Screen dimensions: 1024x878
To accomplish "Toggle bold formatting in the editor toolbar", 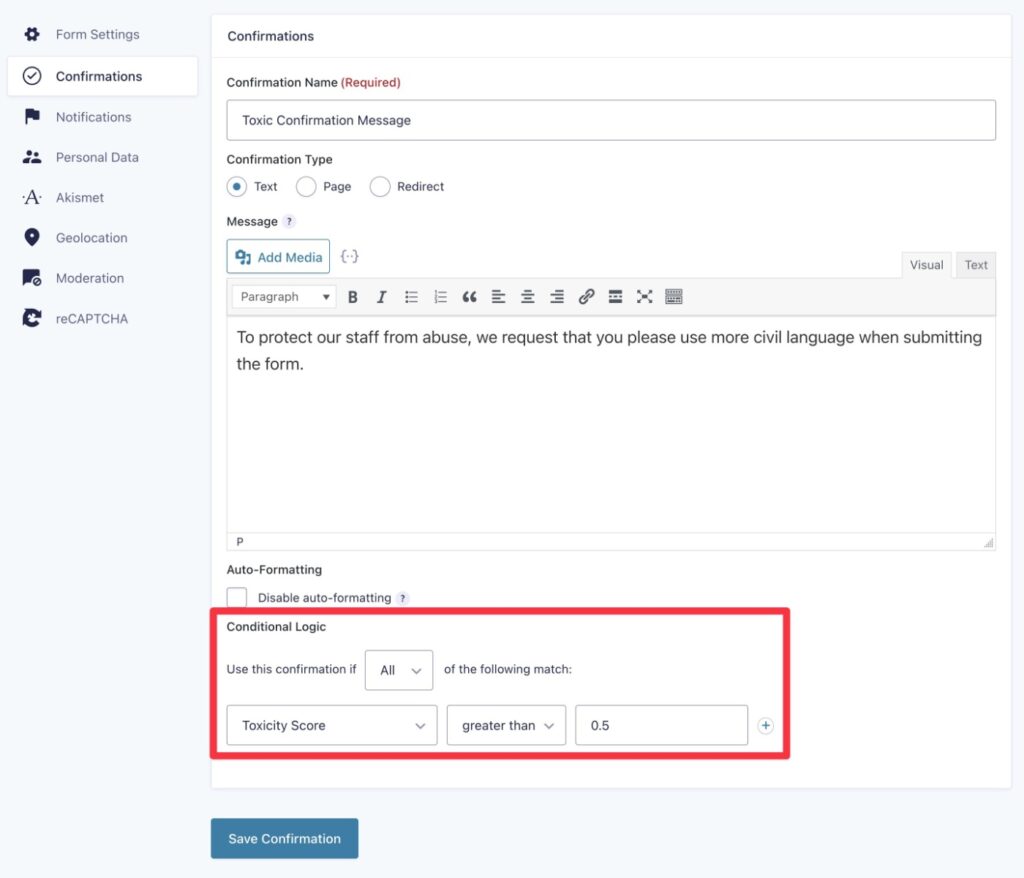I will (352, 296).
